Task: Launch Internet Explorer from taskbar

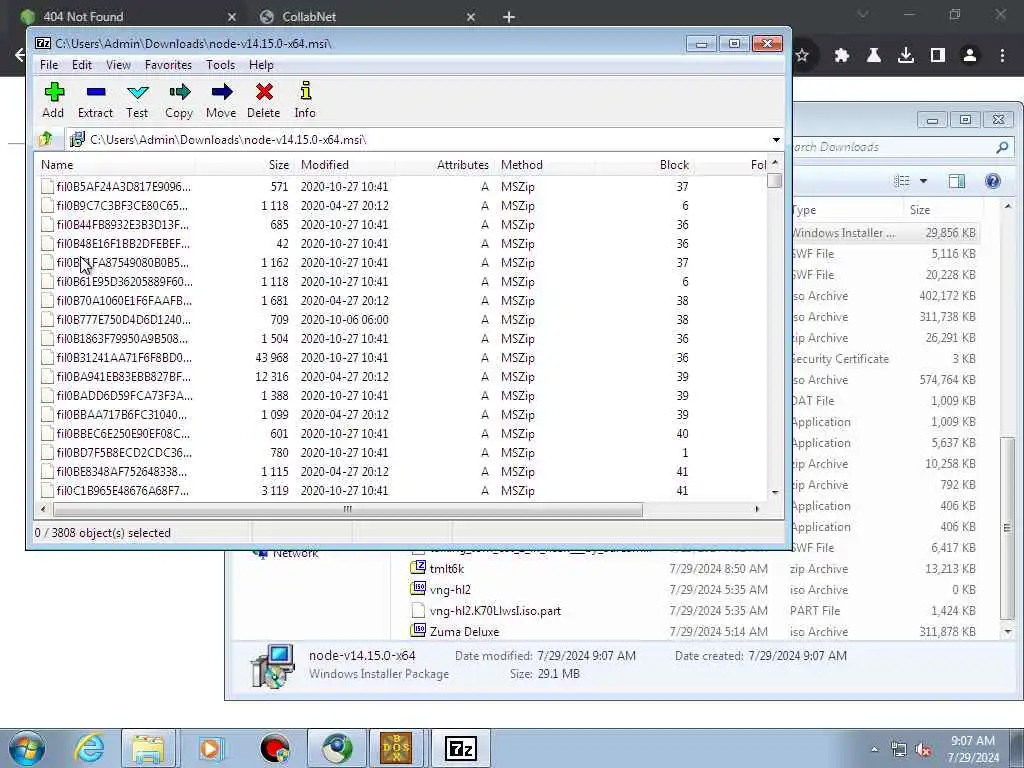Action: coord(89,748)
